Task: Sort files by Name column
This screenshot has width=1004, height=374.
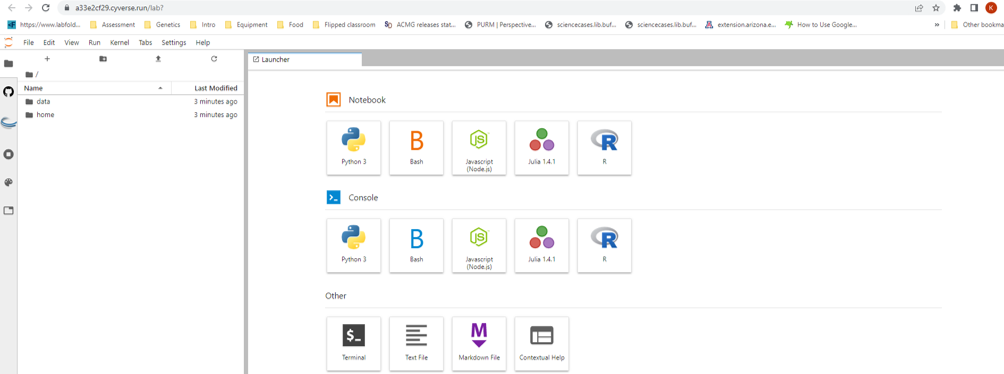Action: 95,88
